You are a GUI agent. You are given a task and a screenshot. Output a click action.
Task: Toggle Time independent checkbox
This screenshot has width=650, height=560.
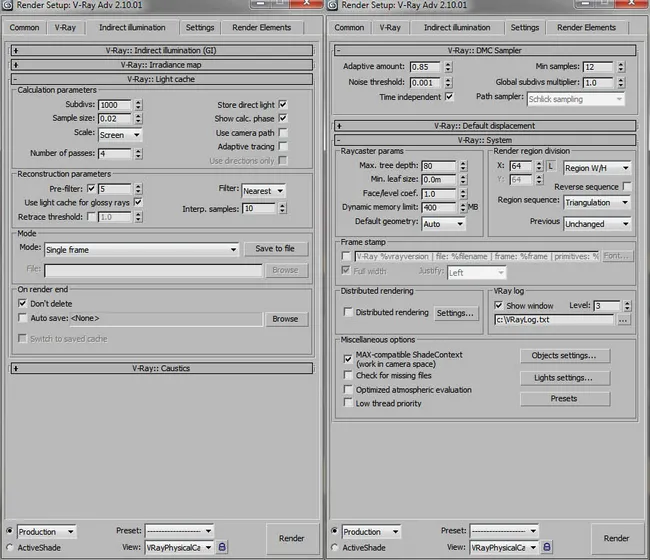pos(449,97)
